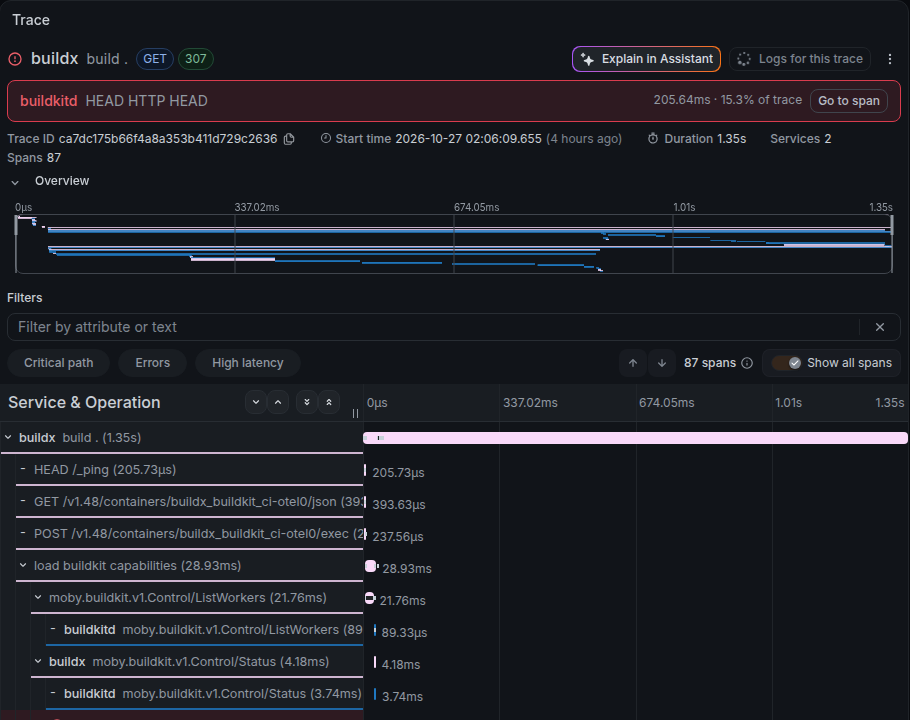The width and height of the screenshot is (910, 720).
Task: Apply the Errors filter
Action: (x=153, y=363)
